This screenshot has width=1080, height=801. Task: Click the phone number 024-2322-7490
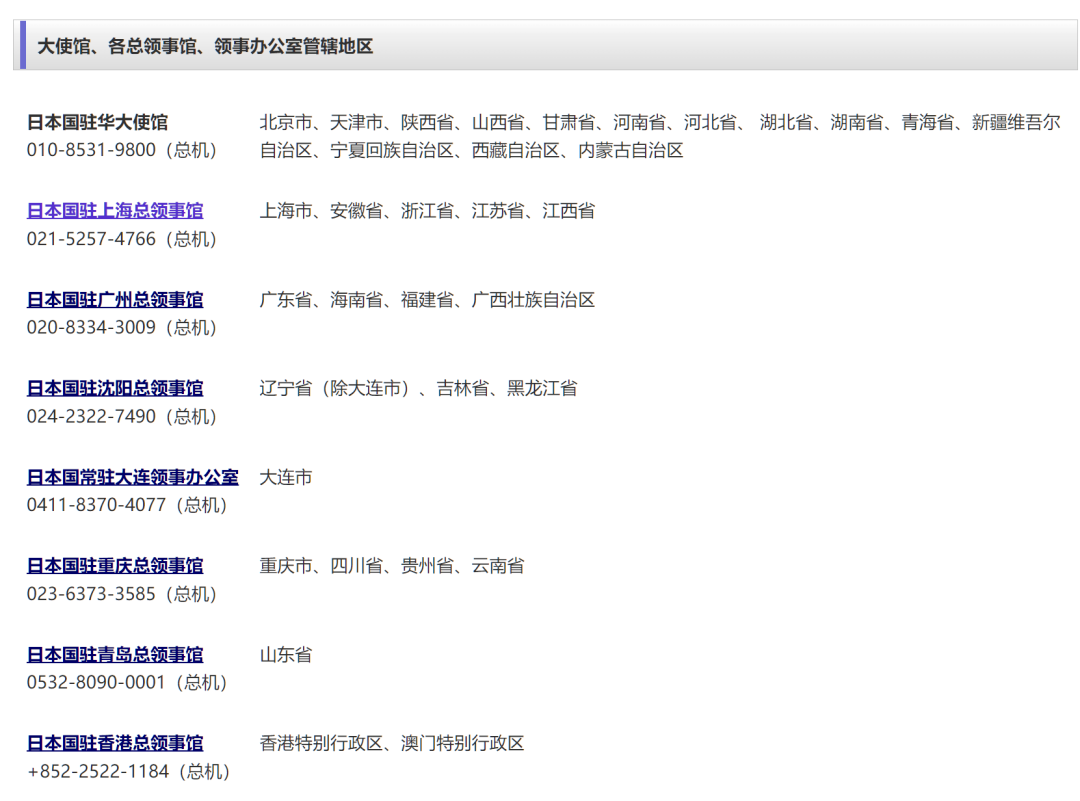[92, 416]
